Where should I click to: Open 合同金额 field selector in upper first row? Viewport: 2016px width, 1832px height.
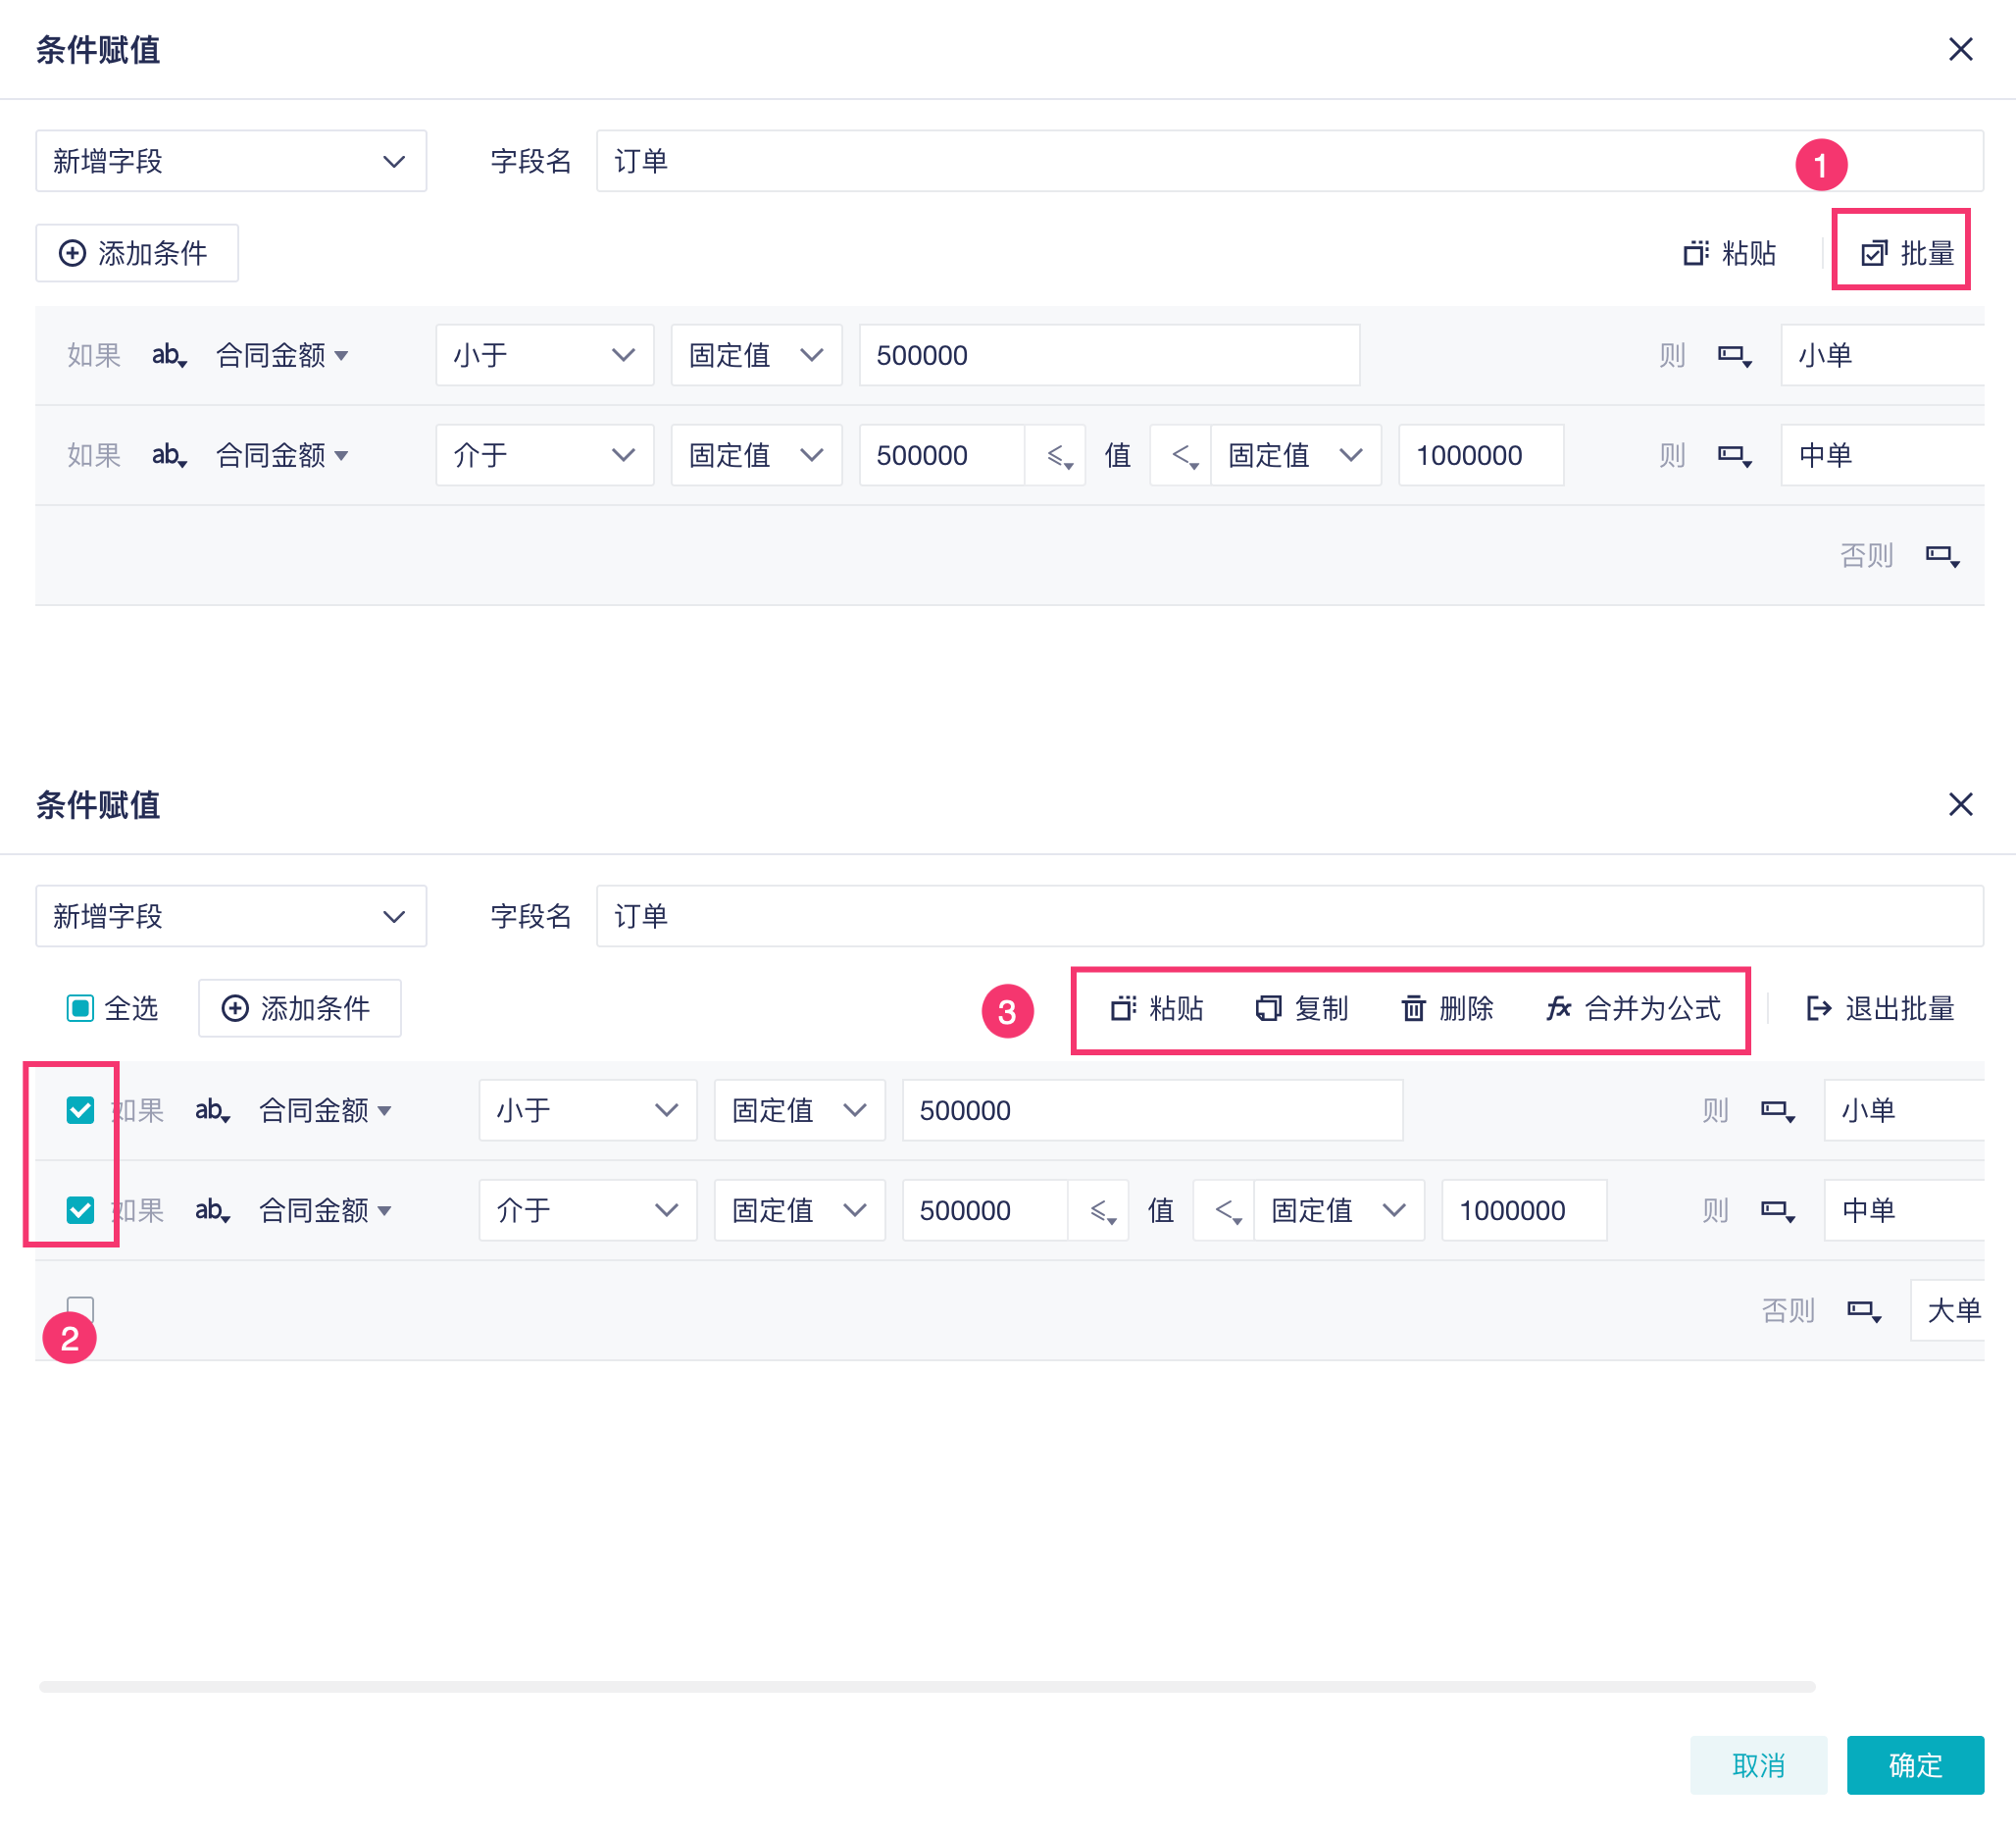coord(281,355)
